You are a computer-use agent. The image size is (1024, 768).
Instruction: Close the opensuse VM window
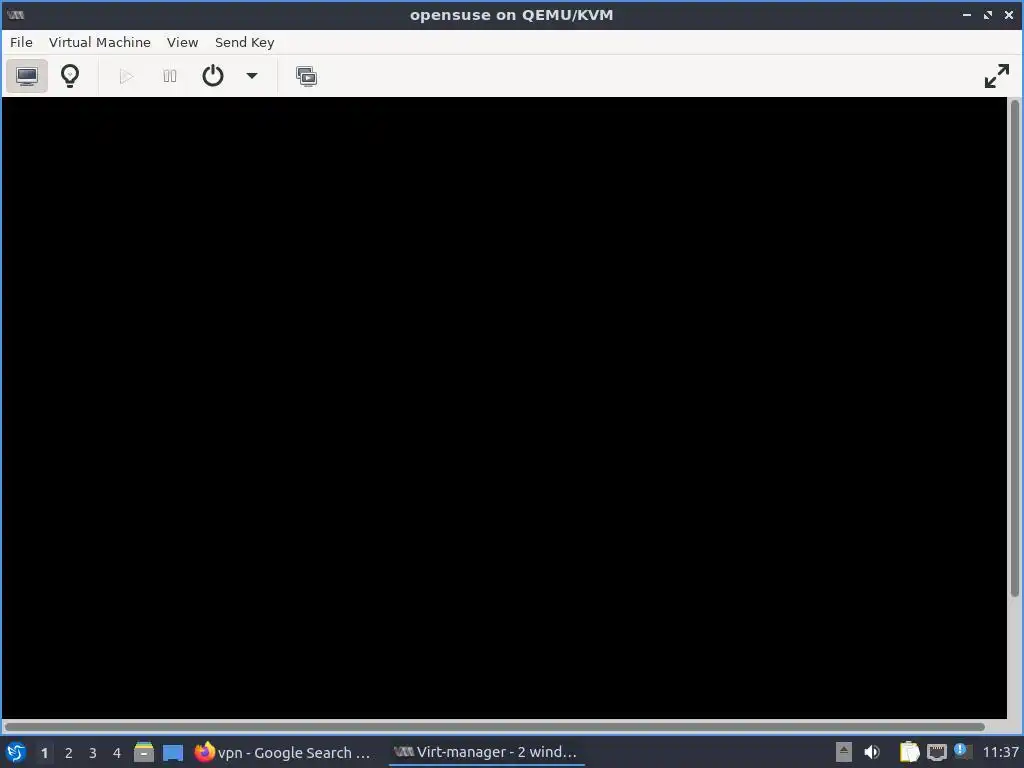coord(1008,14)
